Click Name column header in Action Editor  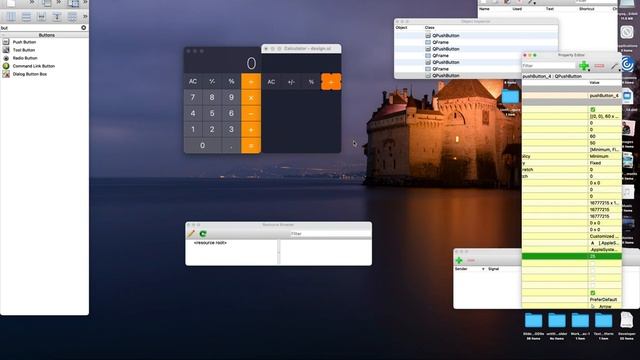pos(484,9)
